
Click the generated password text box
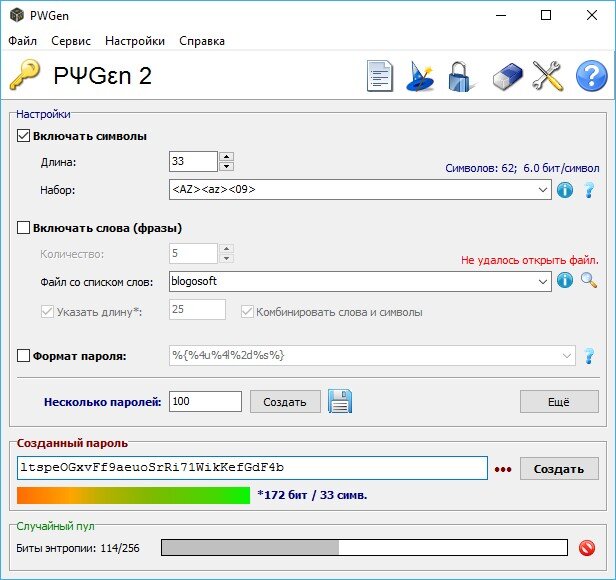[x=252, y=468]
